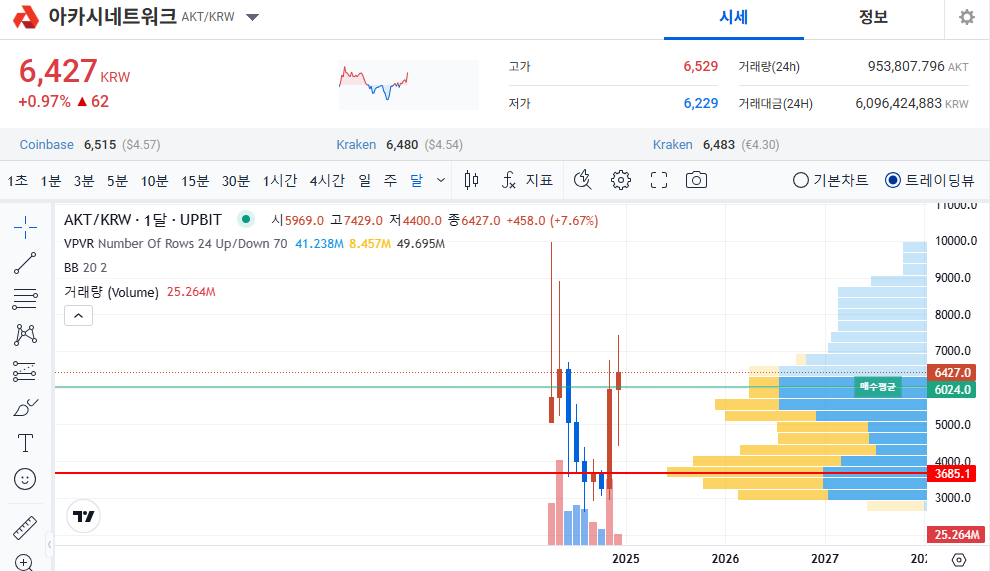Activate the zoom-in tool
This screenshot has width=990, height=571.
(x=24, y=562)
